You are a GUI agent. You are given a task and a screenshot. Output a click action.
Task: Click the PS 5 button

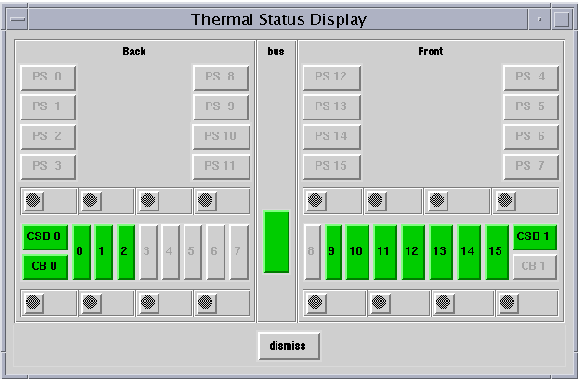[x=531, y=107]
